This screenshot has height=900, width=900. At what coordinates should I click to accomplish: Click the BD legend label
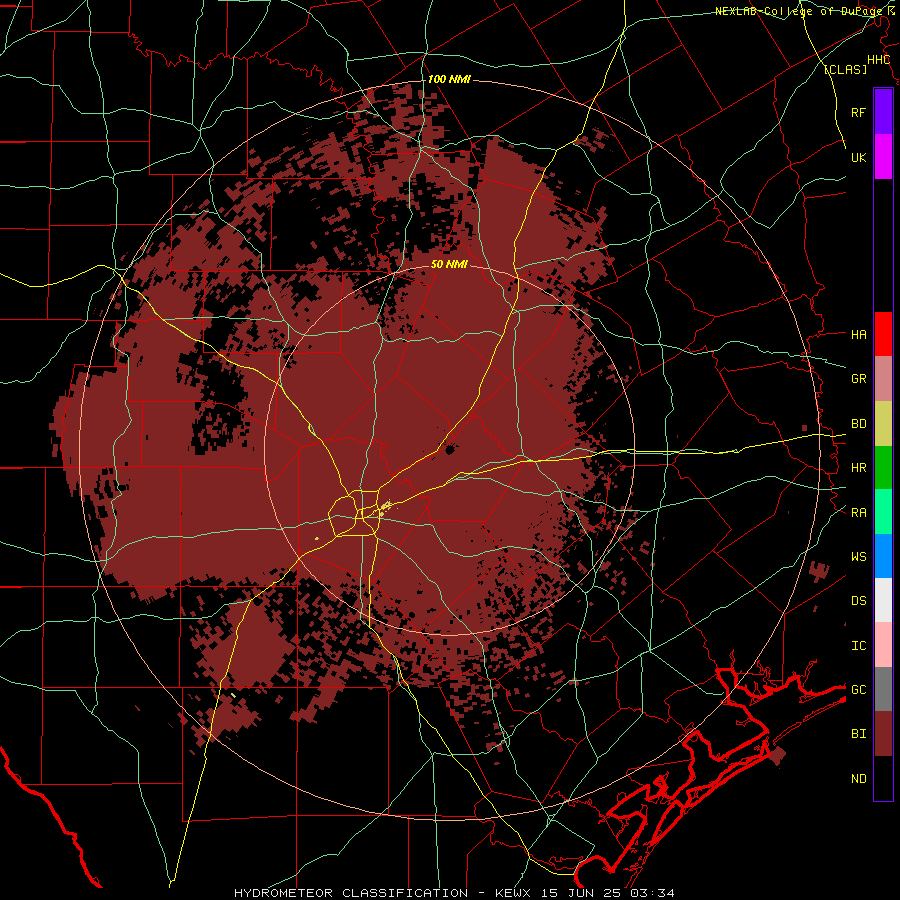[858, 424]
